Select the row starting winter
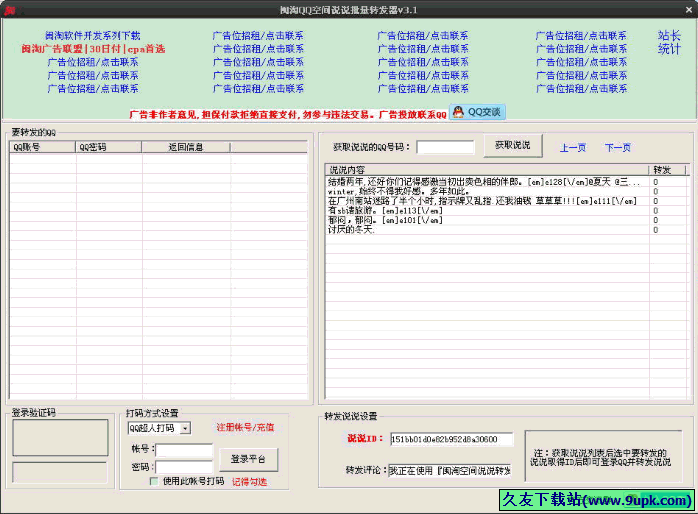 (506, 192)
